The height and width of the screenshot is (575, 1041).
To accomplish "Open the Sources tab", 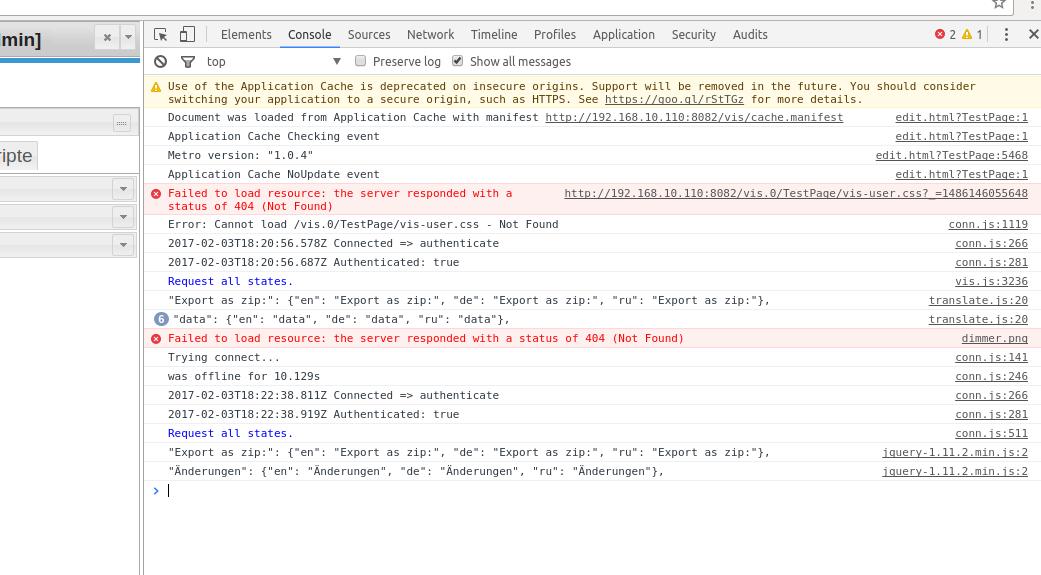I will (369, 34).
